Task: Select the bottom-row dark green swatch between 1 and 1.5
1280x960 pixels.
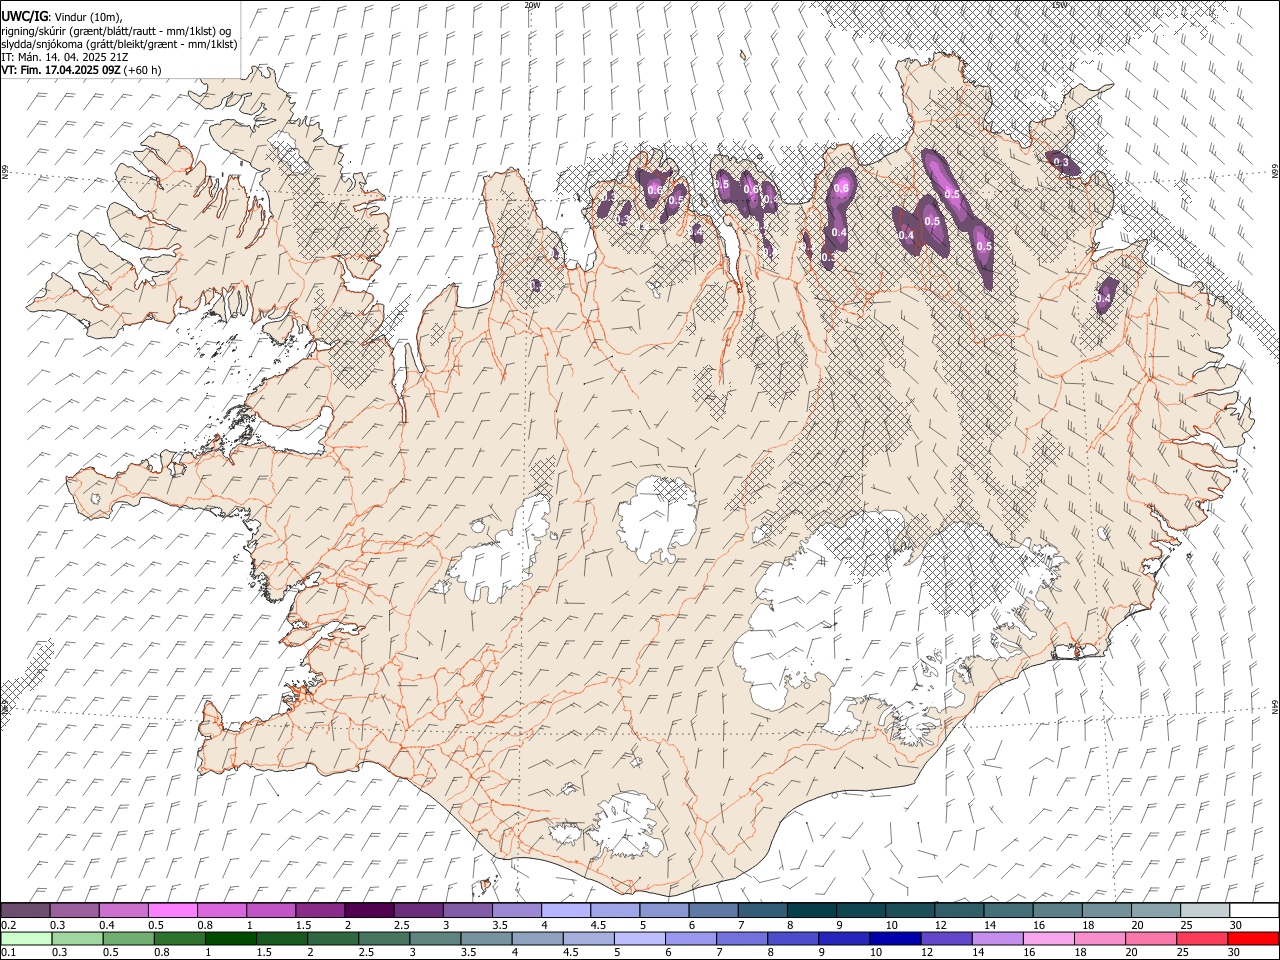Action: coord(231,939)
